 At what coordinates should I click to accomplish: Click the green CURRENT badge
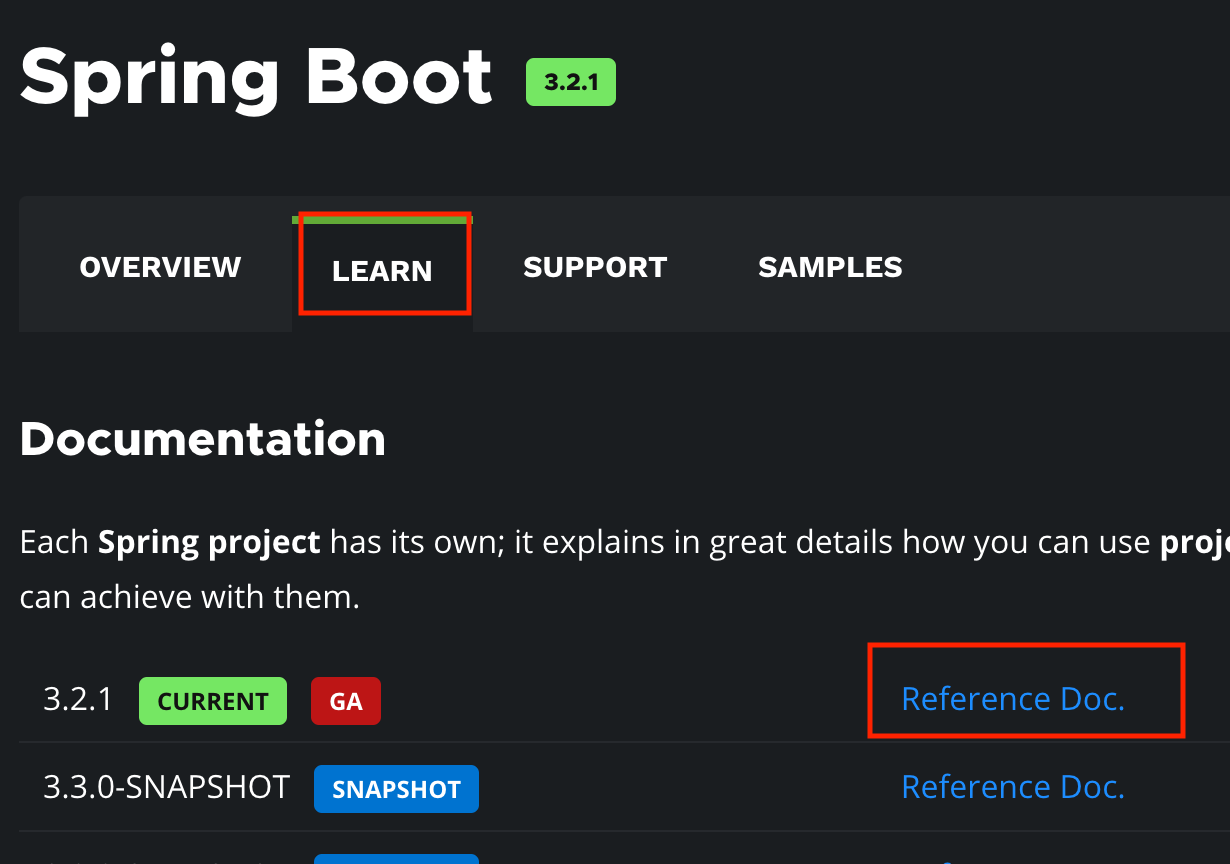(x=213, y=701)
